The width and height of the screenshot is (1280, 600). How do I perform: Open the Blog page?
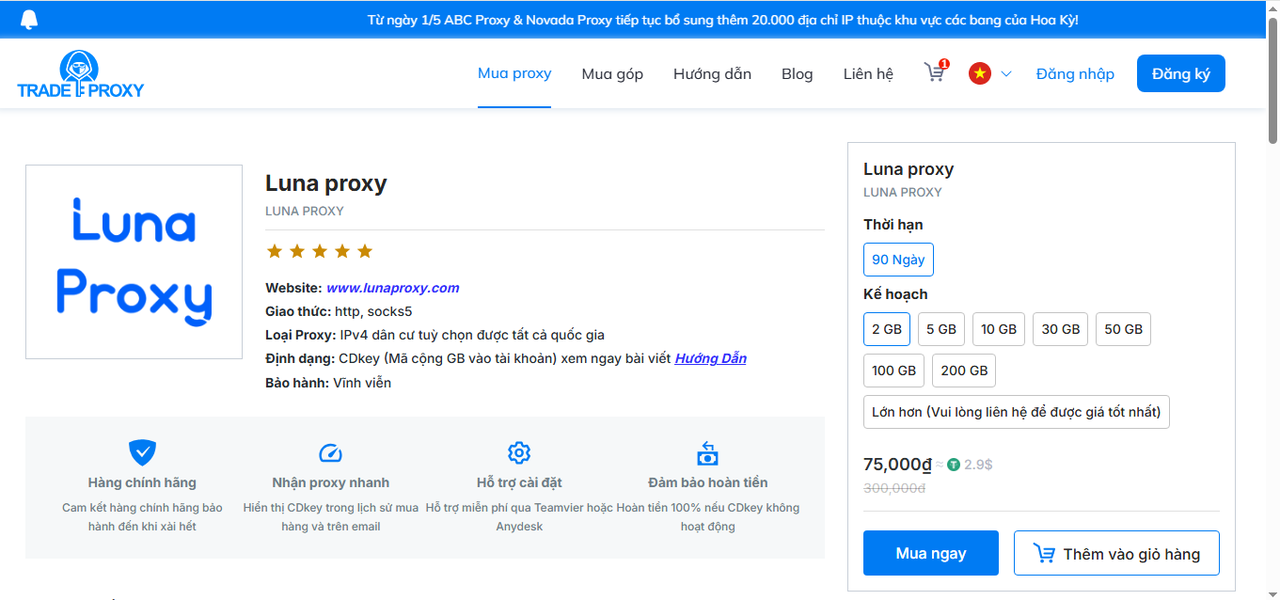coord(797,74)
